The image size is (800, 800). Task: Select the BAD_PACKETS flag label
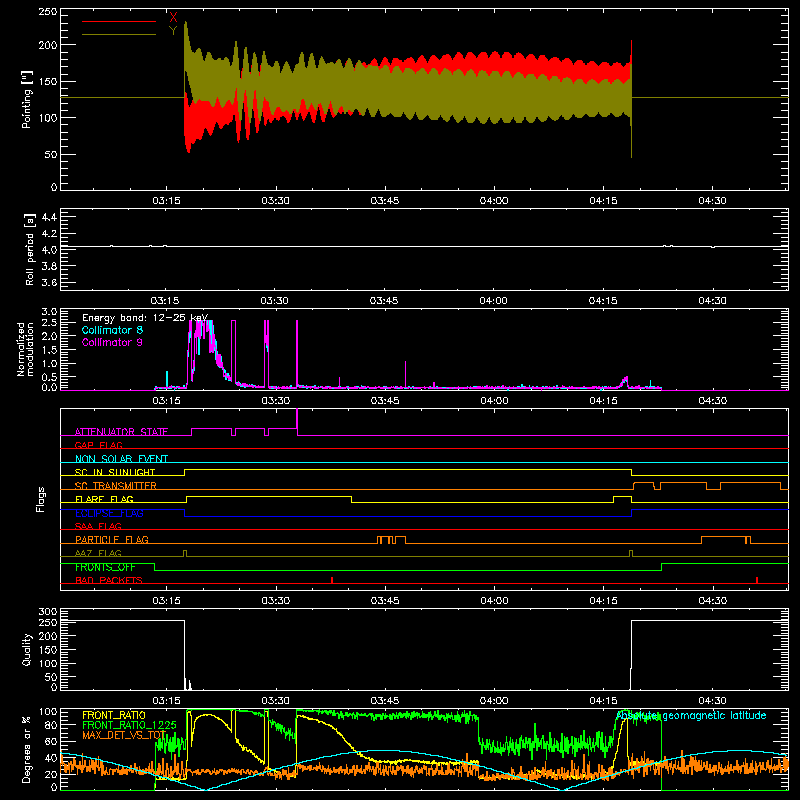coord(109,580)
